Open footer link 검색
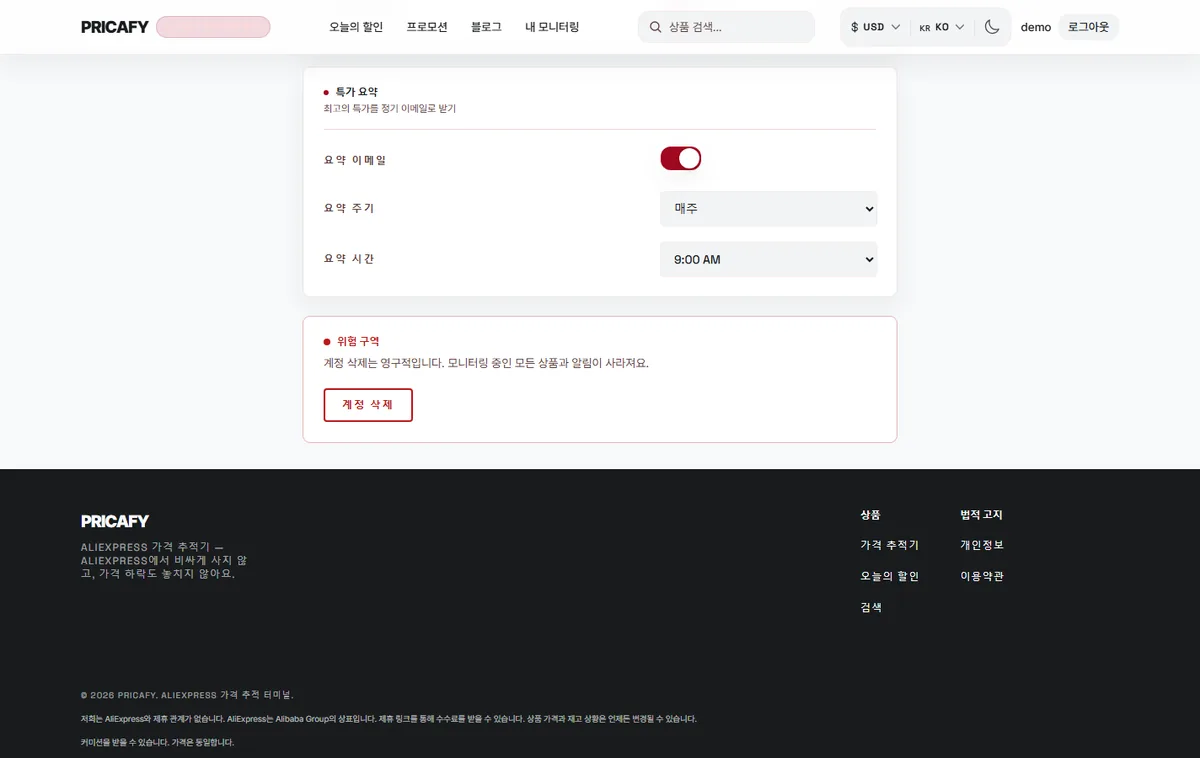1200x758 pixels. (871, 607)
